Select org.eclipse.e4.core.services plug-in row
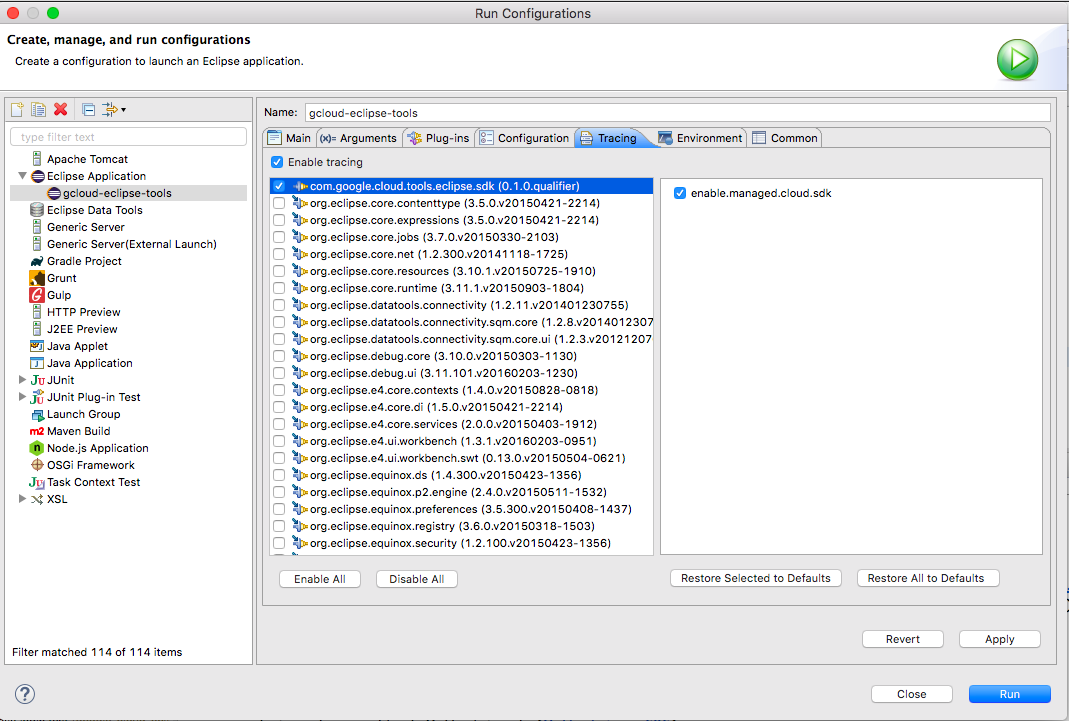1069x721 pixels. [461, 424]
